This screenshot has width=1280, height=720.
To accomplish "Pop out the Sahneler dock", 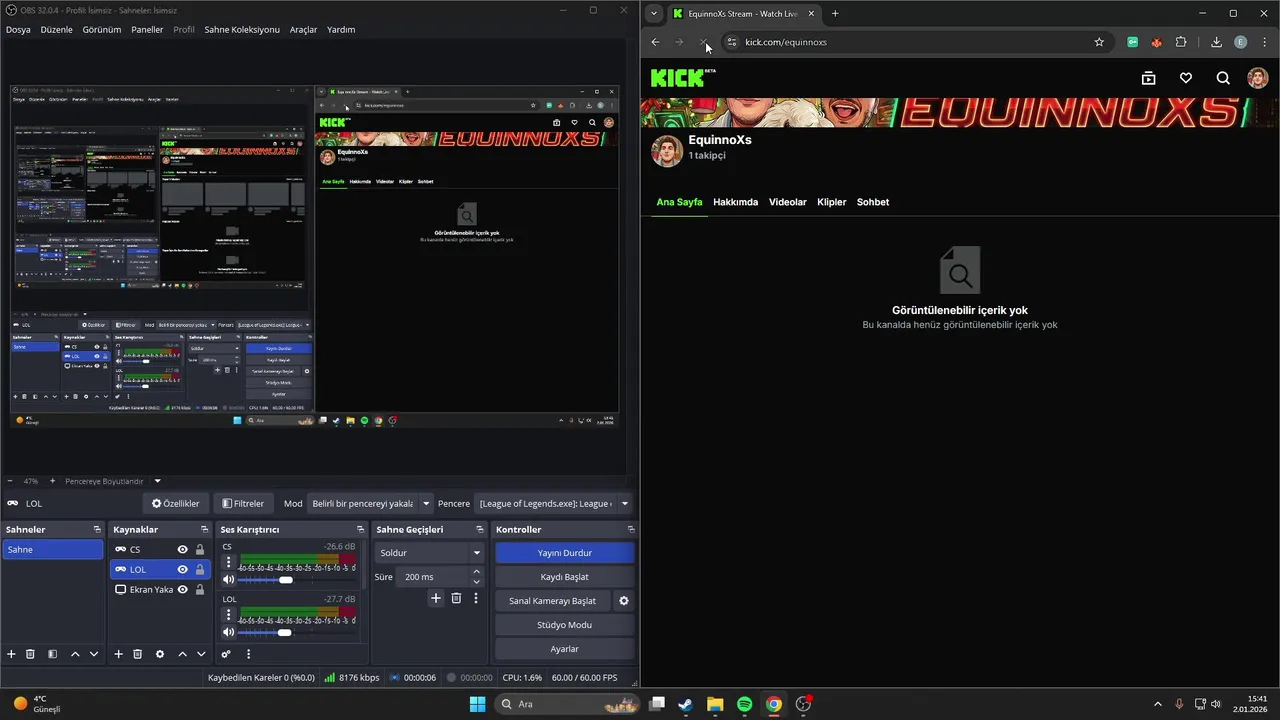I will click(97, 529).
